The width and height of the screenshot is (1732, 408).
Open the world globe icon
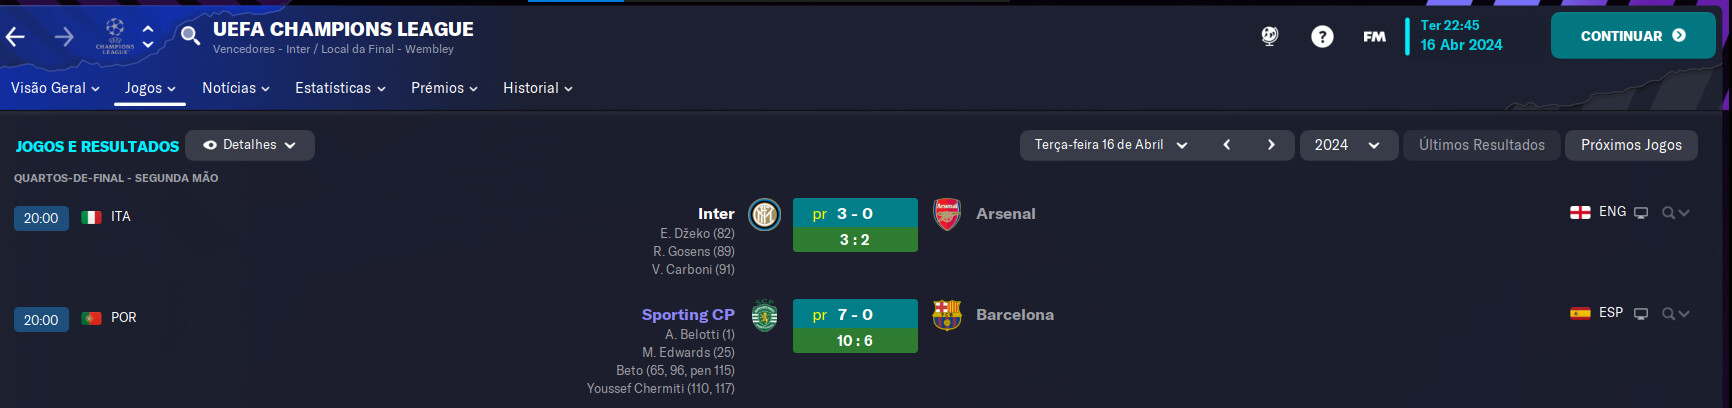tap(1270, 37)
